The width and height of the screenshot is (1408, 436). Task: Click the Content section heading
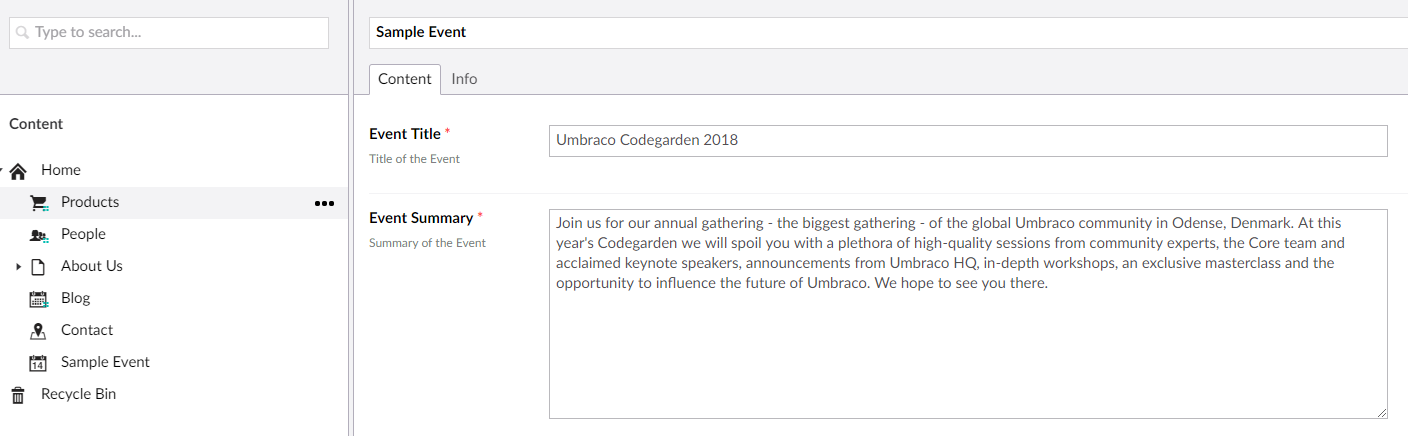tap(36, 124)
